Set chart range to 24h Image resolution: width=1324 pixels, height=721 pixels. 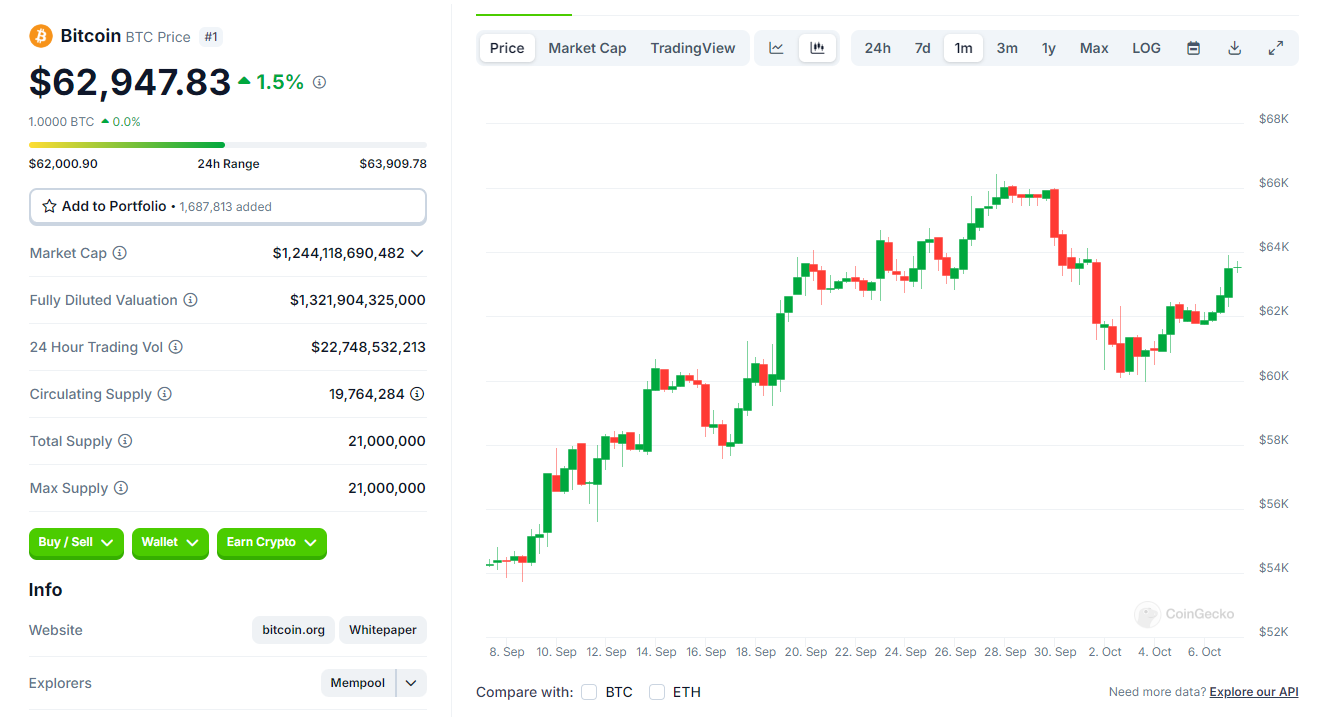(878, 48)
